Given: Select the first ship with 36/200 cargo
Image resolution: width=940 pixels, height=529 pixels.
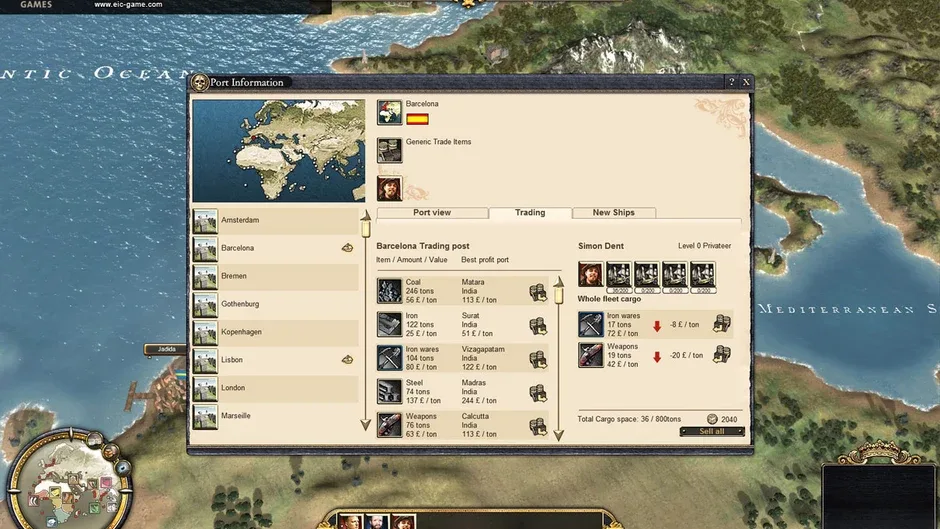Looking at the screenshot, I should pyautogui.click(x=619, y=275).
